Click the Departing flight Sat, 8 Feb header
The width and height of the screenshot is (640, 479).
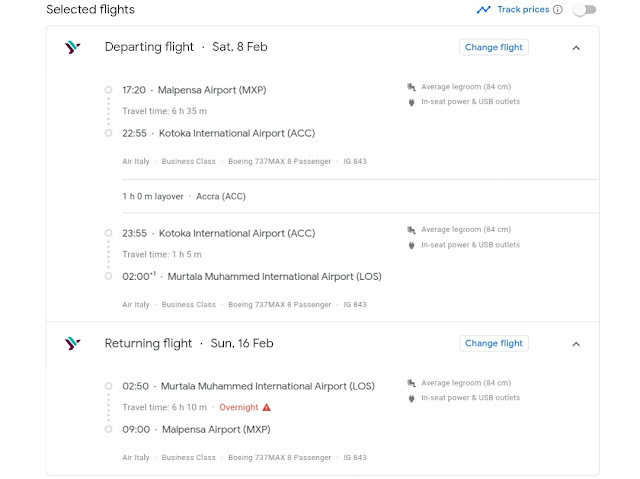[x=186, y=47]
